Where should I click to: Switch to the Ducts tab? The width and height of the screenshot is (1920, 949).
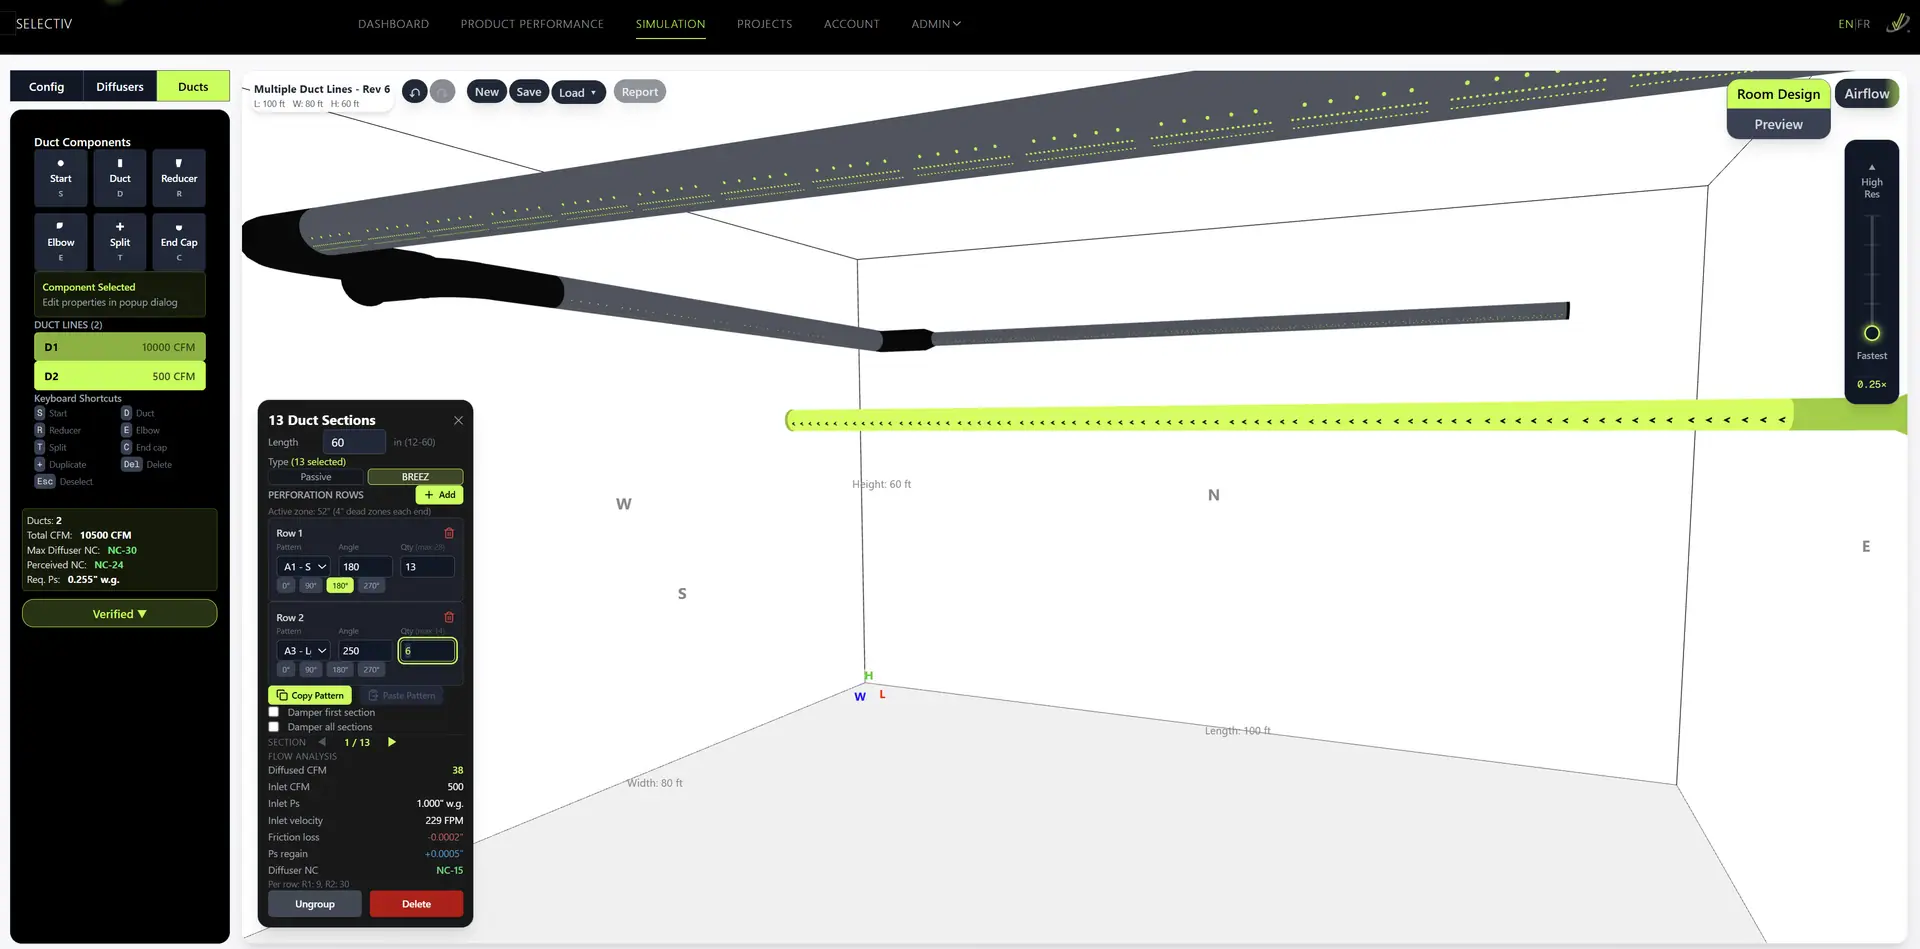click(x=193, y=86)
